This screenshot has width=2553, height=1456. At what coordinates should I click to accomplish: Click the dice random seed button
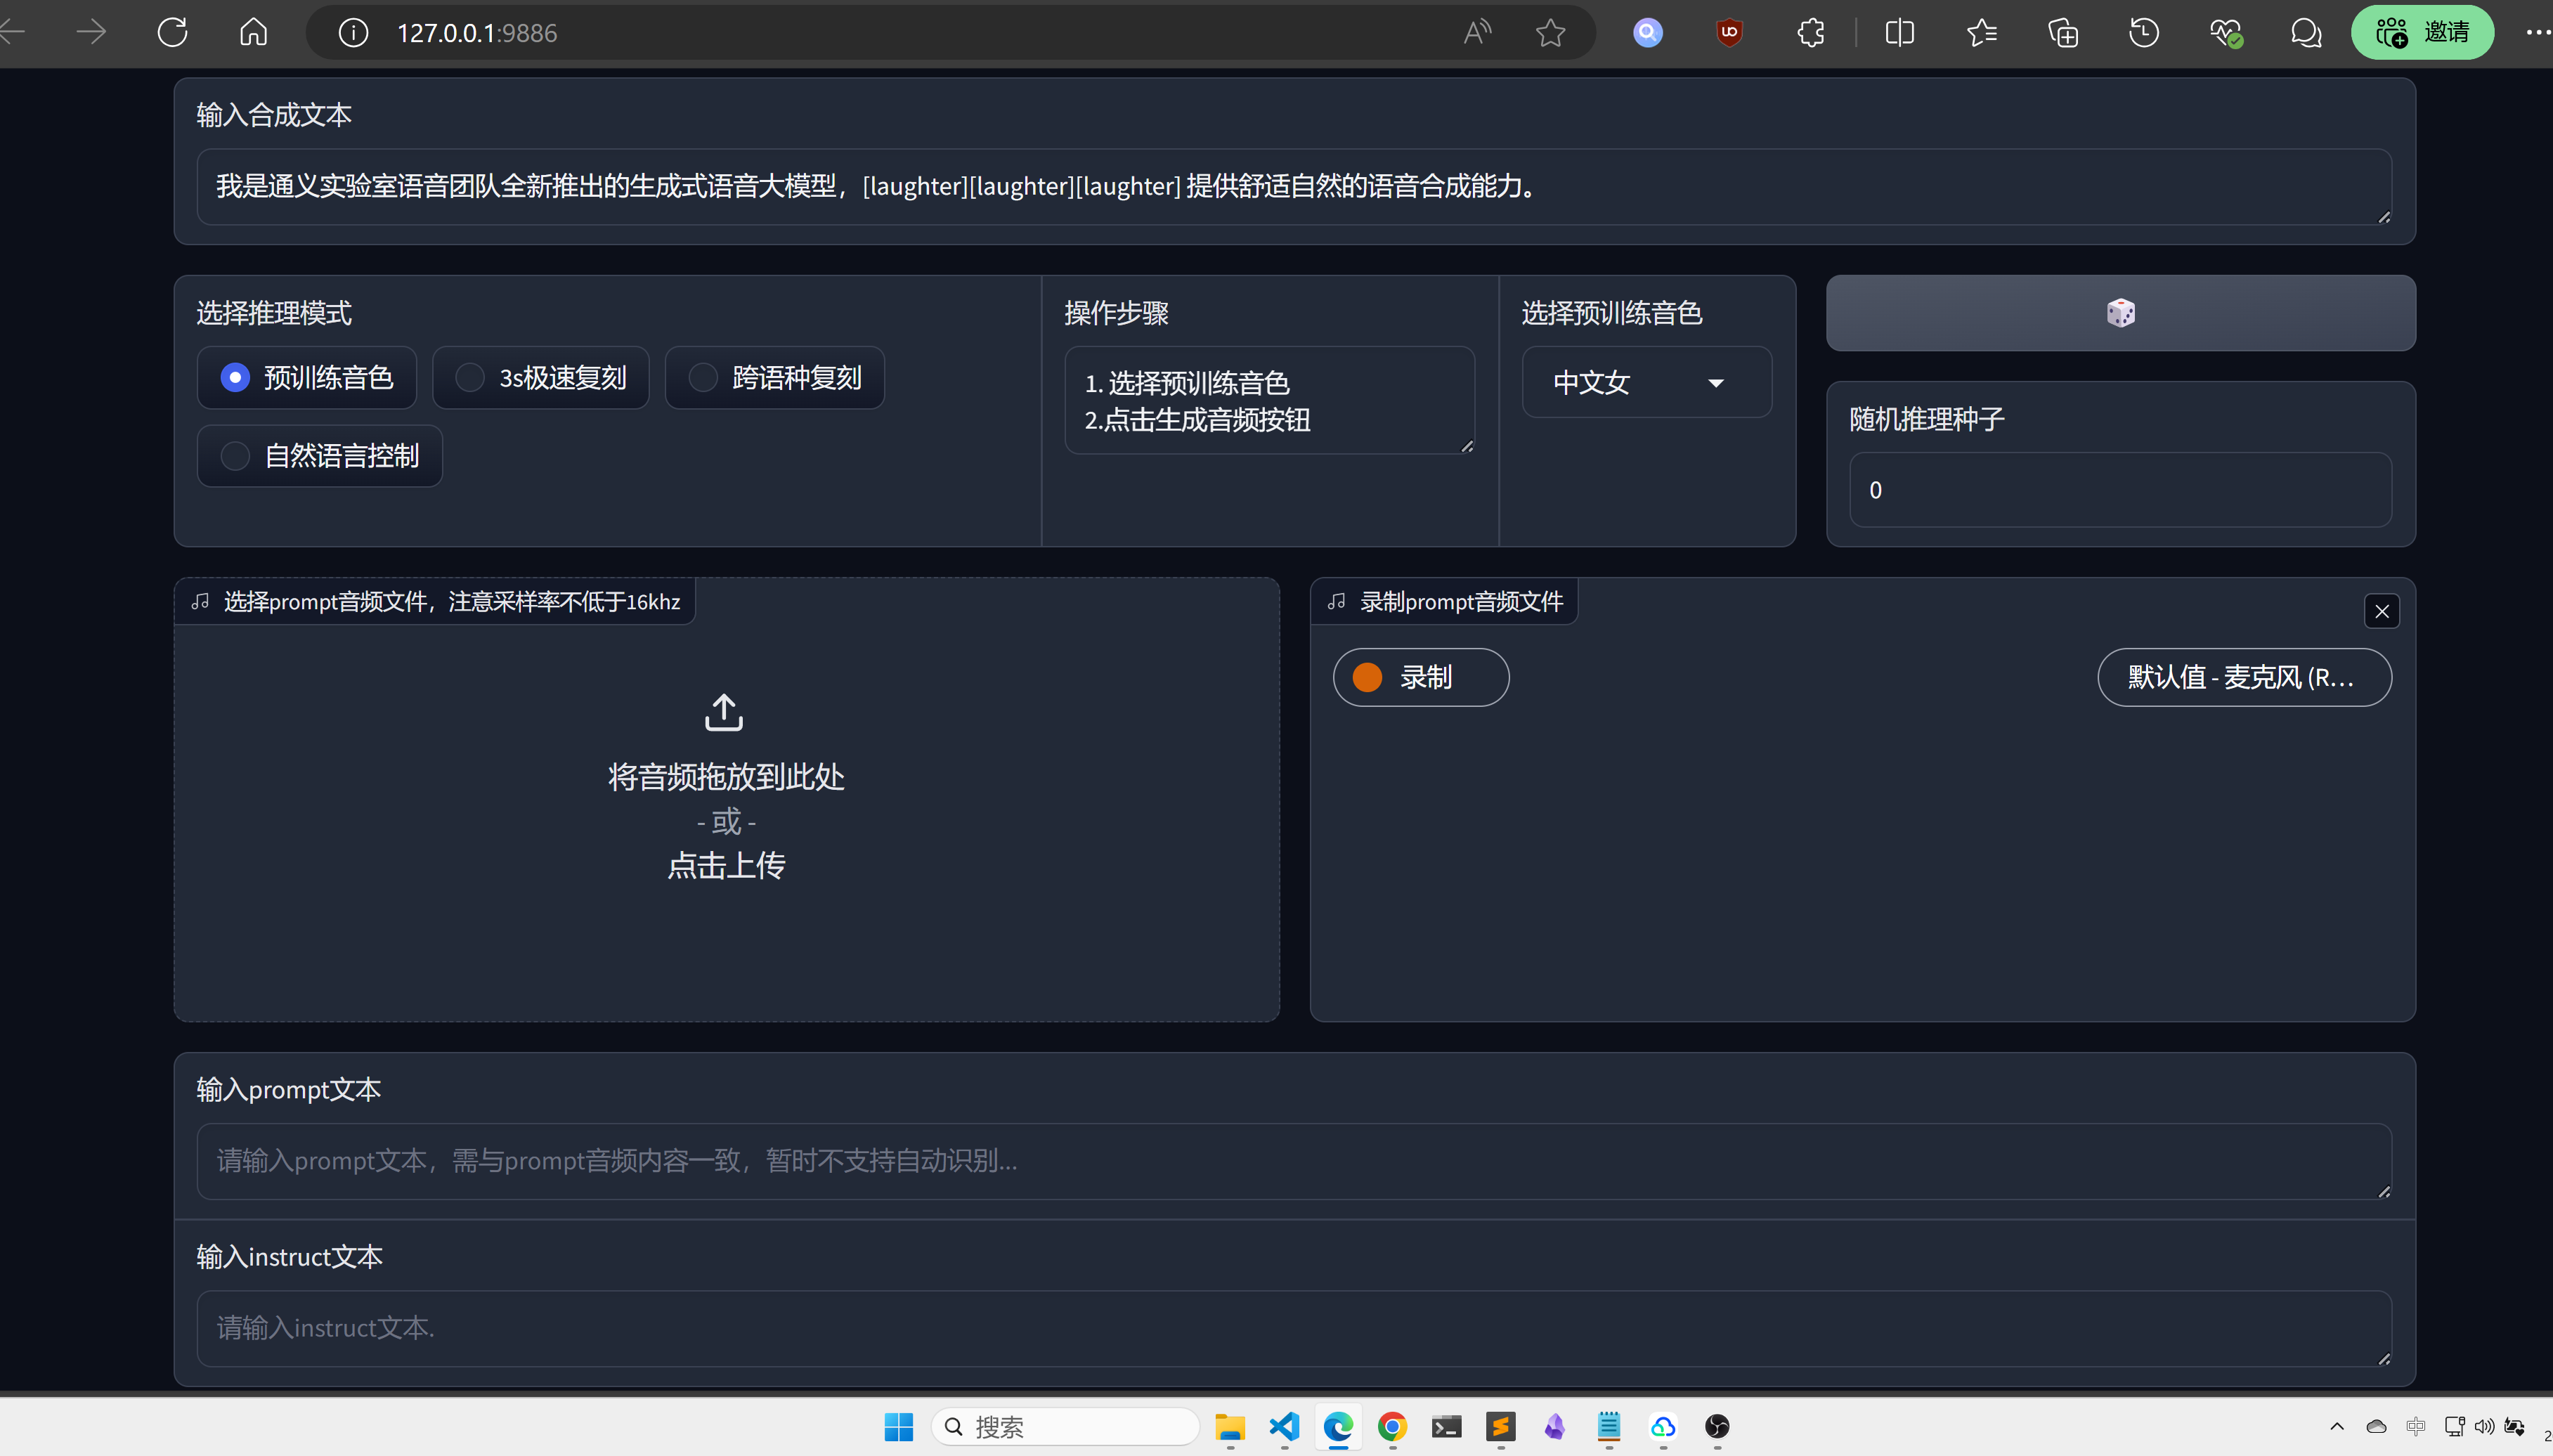coord(2120,313)
